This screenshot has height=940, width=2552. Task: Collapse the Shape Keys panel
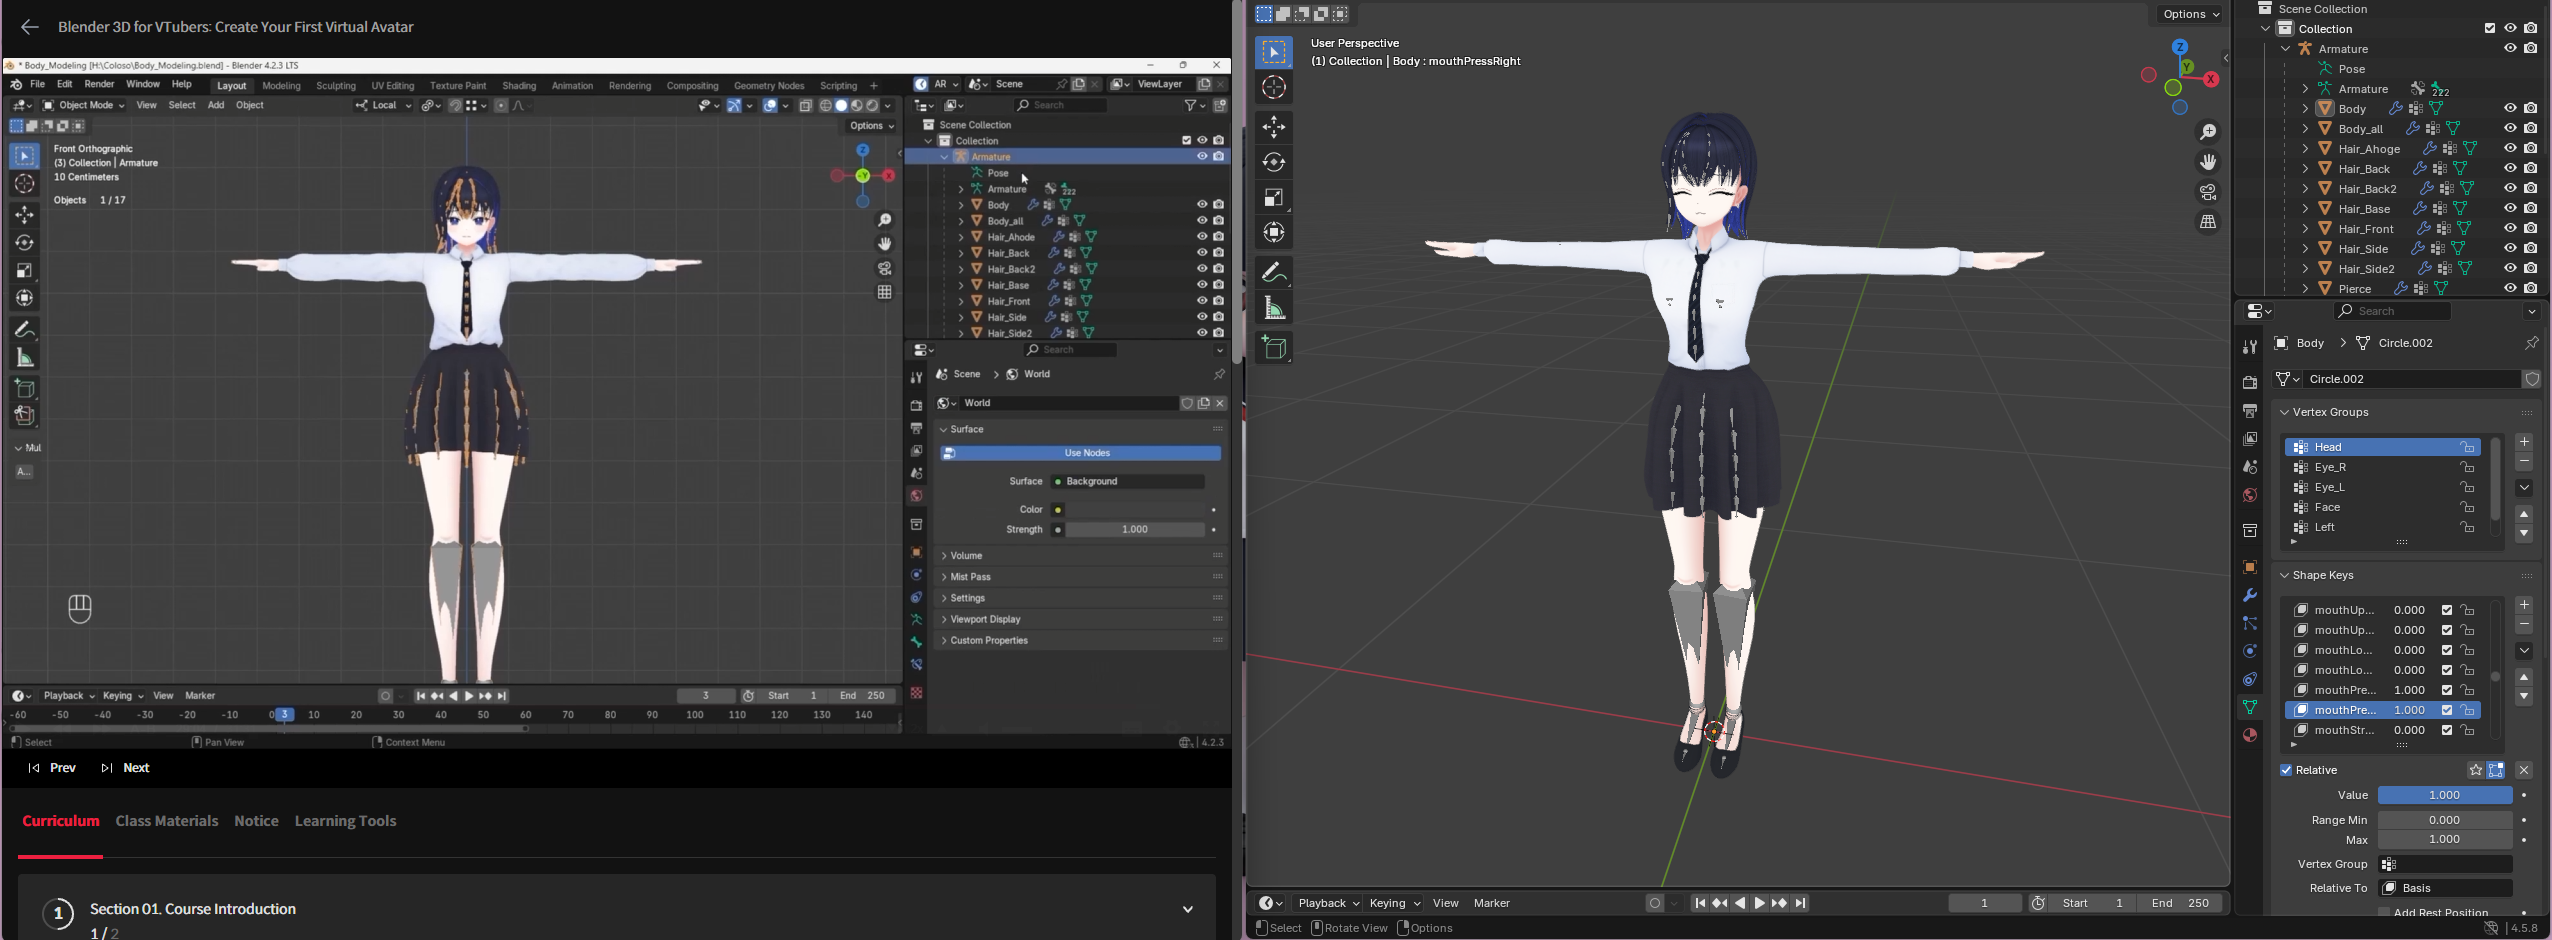pos(2286,575)
